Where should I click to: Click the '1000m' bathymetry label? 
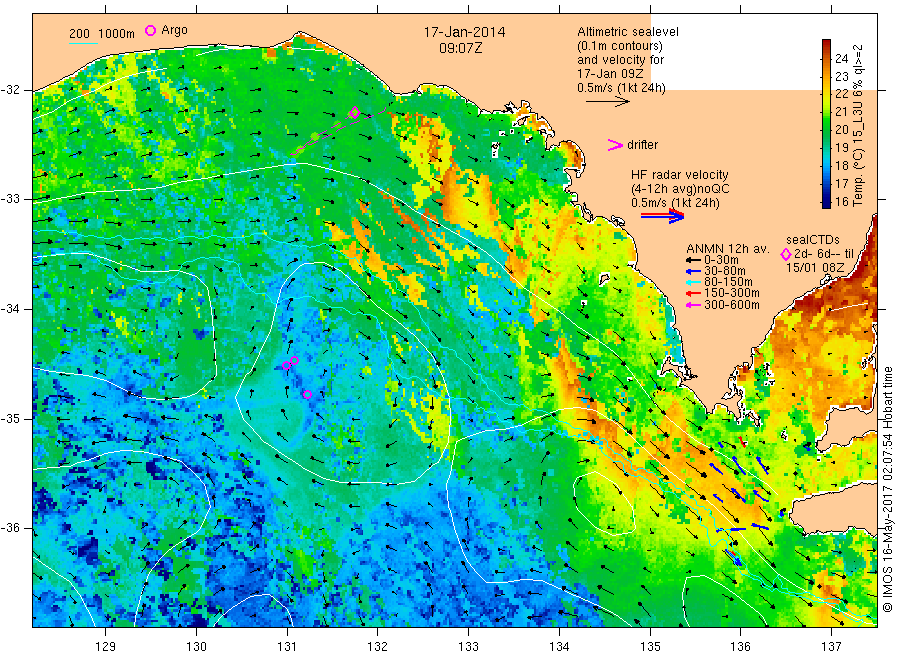pyautogui.click(x=117, y=34)
